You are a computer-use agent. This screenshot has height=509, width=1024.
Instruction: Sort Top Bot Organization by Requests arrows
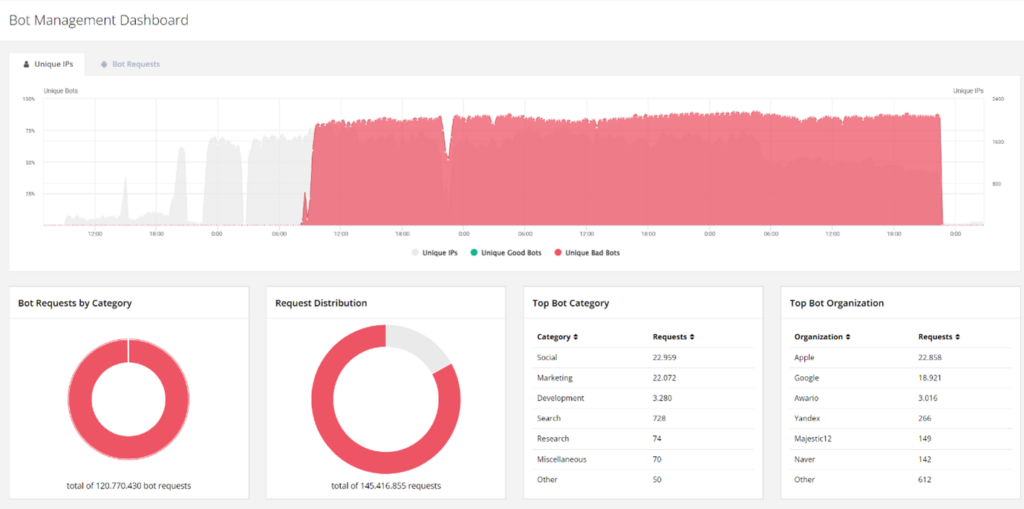(x=958, y=337)
